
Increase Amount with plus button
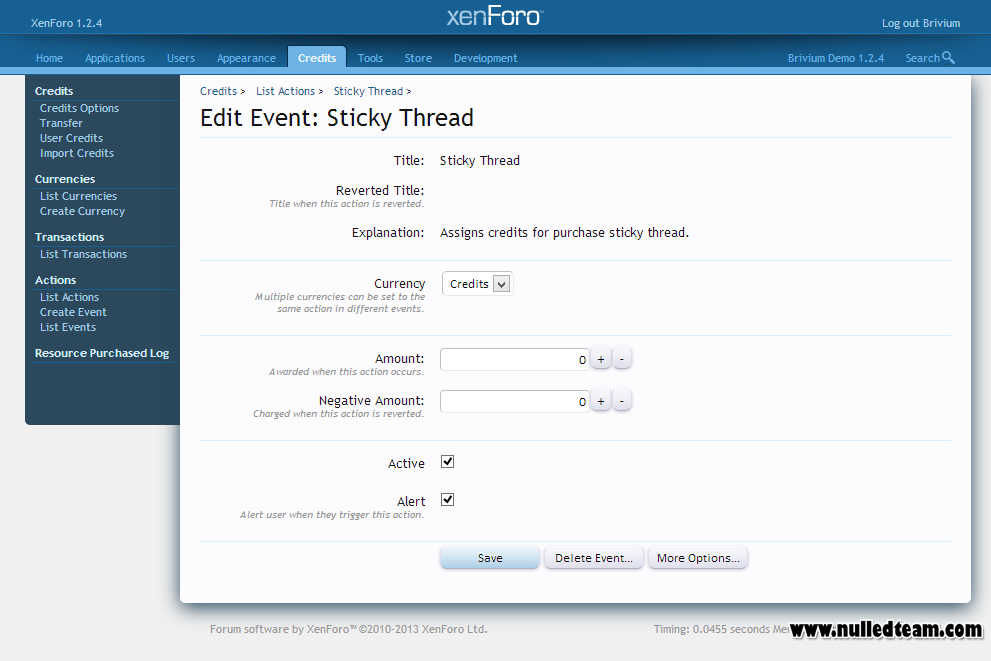[600, 359]
